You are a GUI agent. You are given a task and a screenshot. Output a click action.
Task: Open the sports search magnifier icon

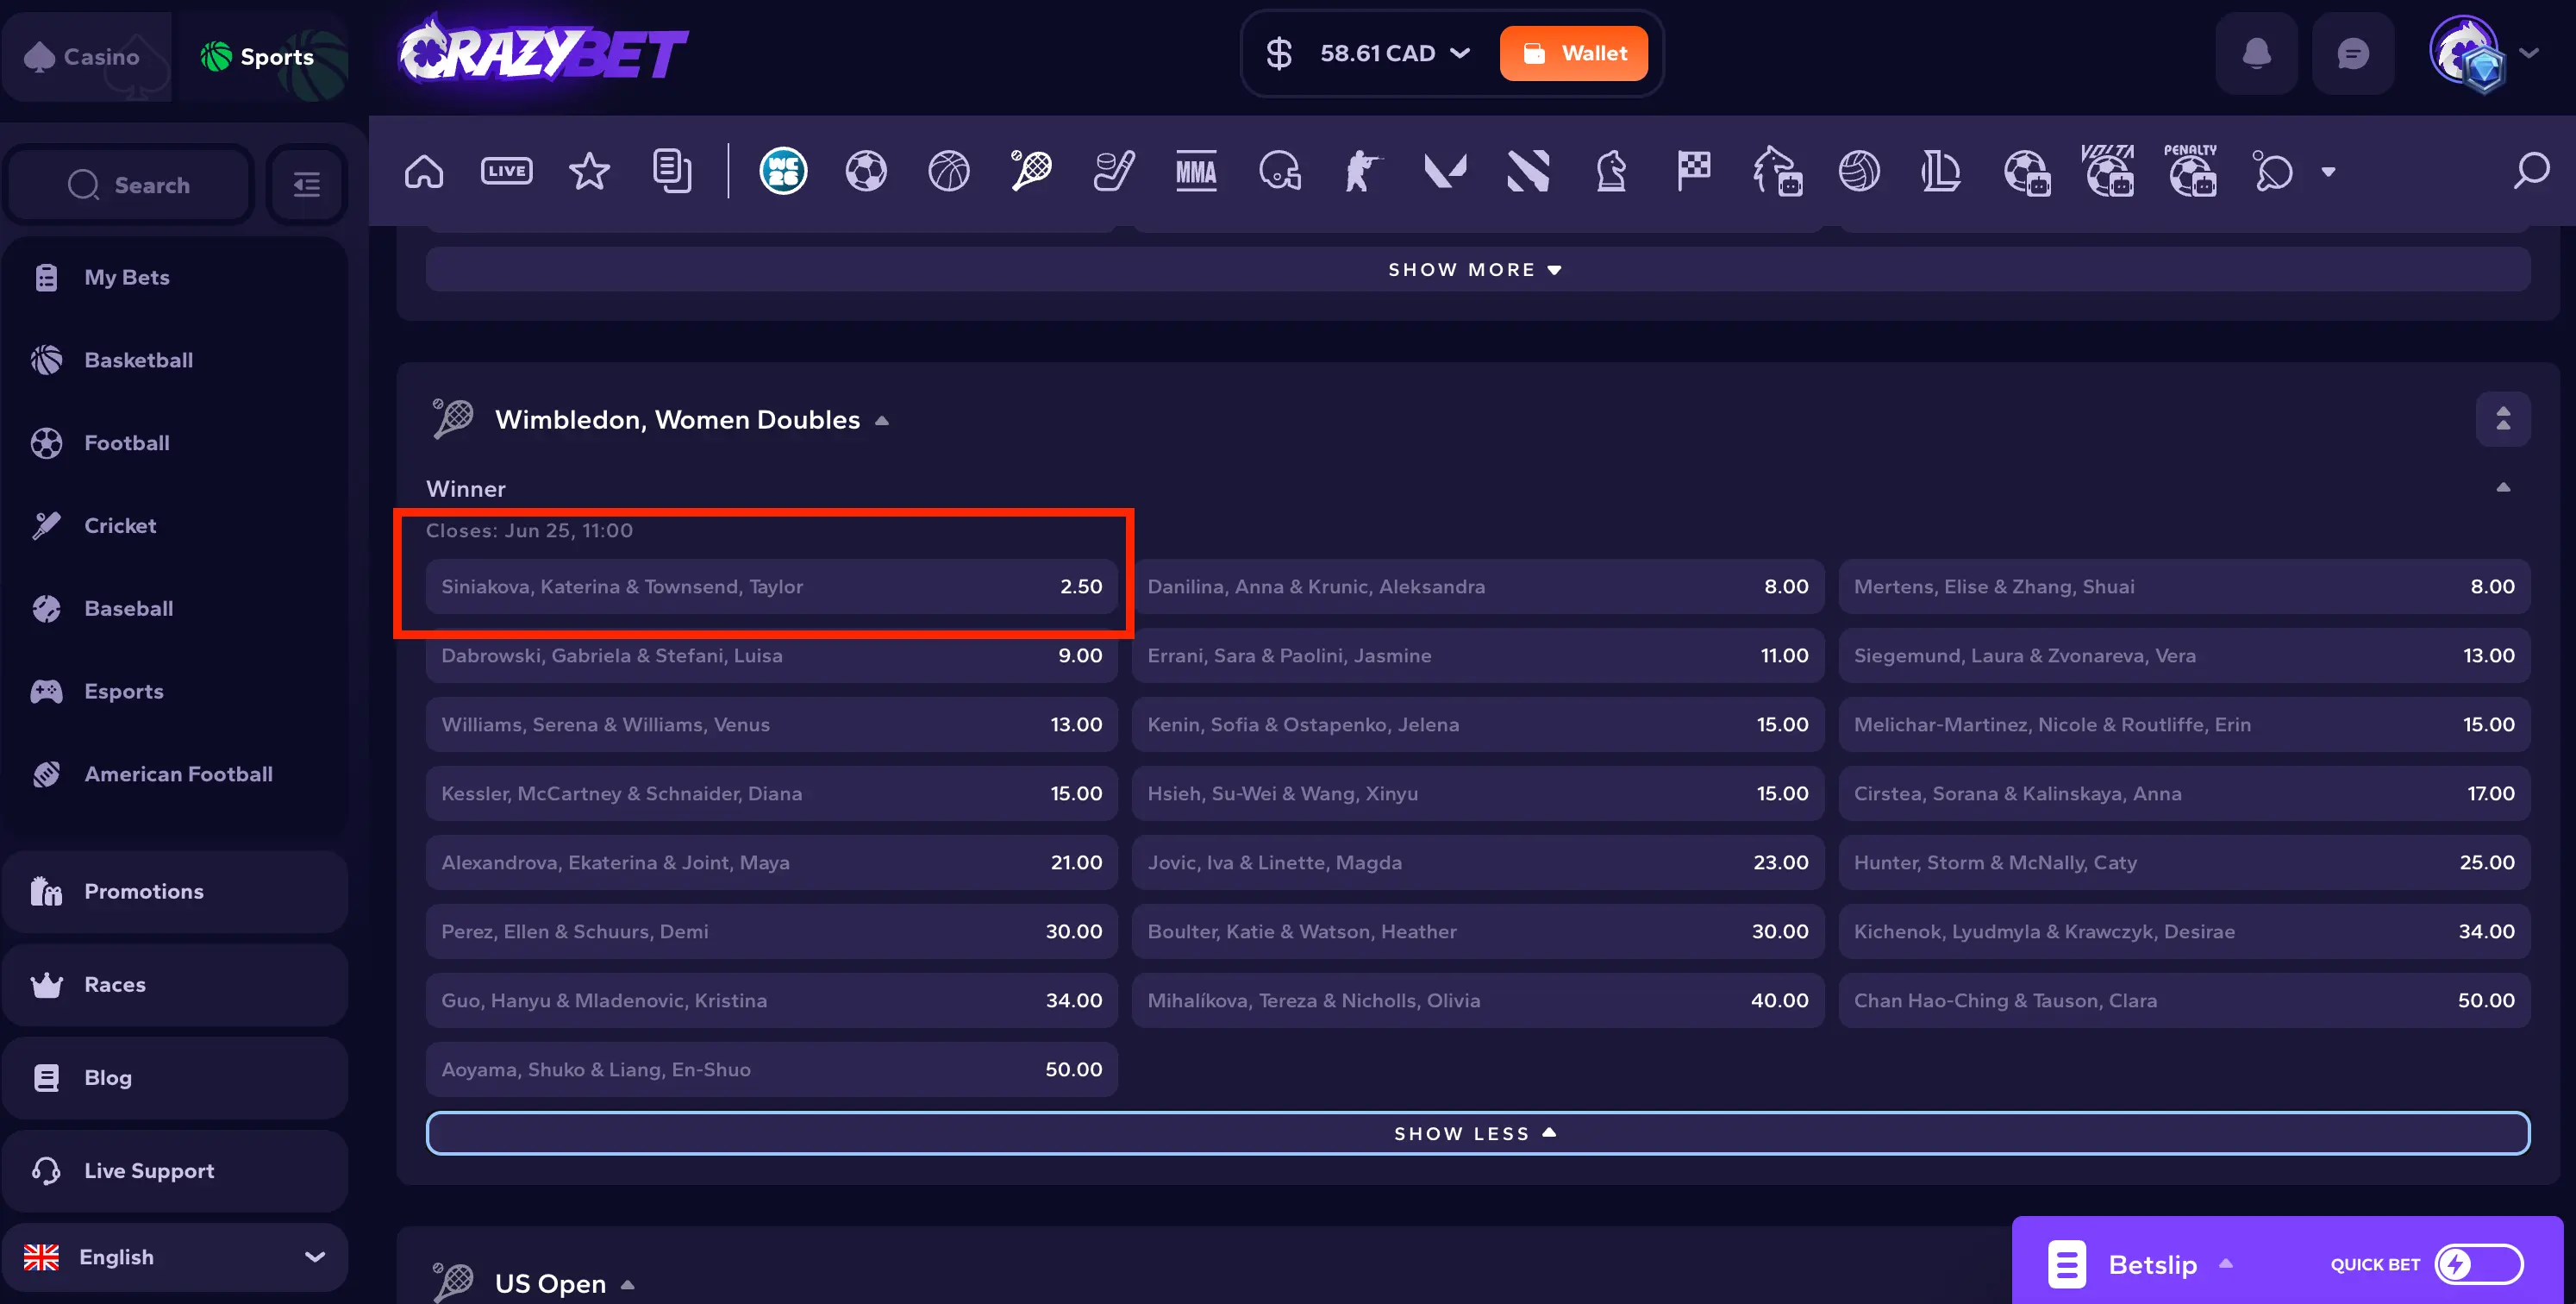pyautogui.click(x=2531, y=171)
